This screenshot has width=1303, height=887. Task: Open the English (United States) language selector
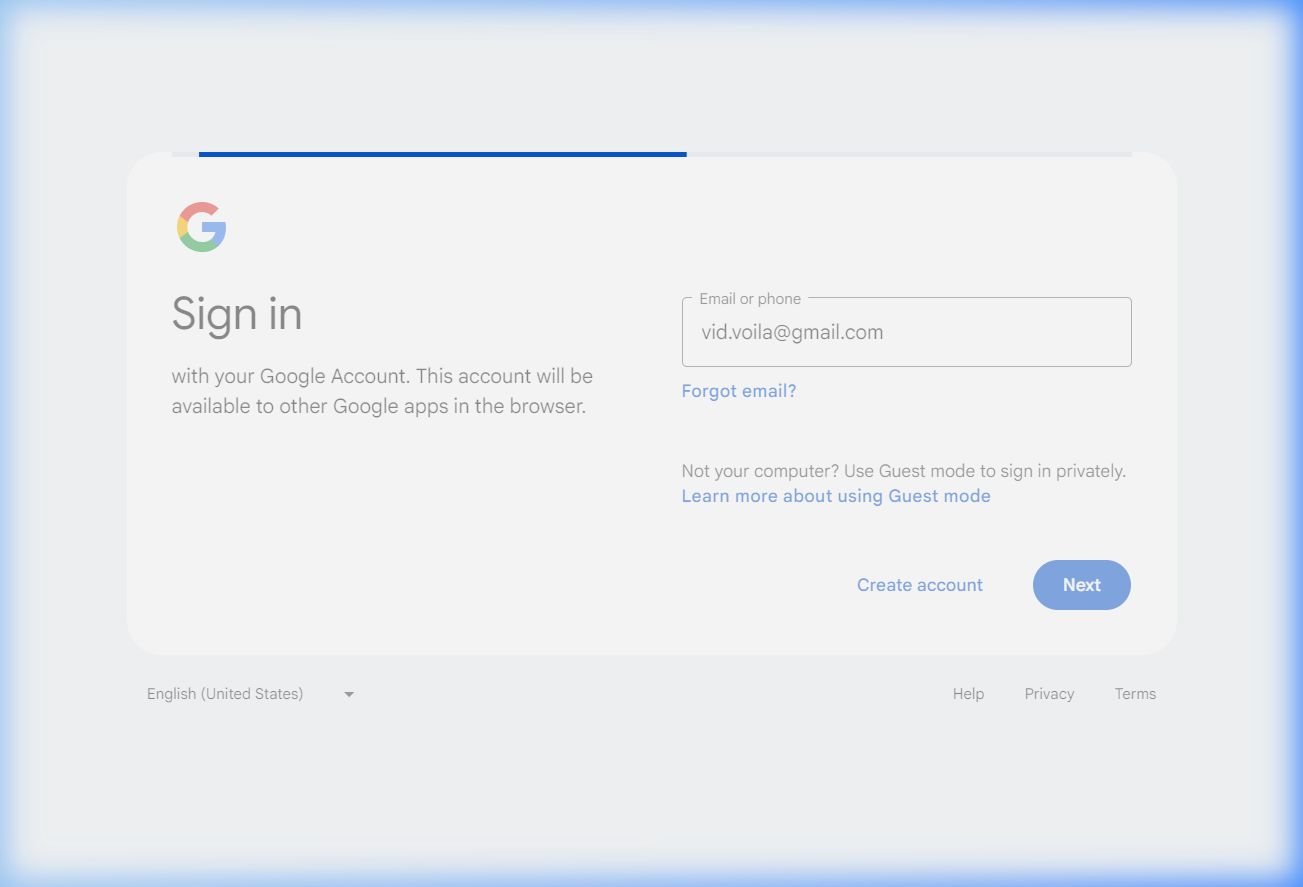click(x=226, y=694)
